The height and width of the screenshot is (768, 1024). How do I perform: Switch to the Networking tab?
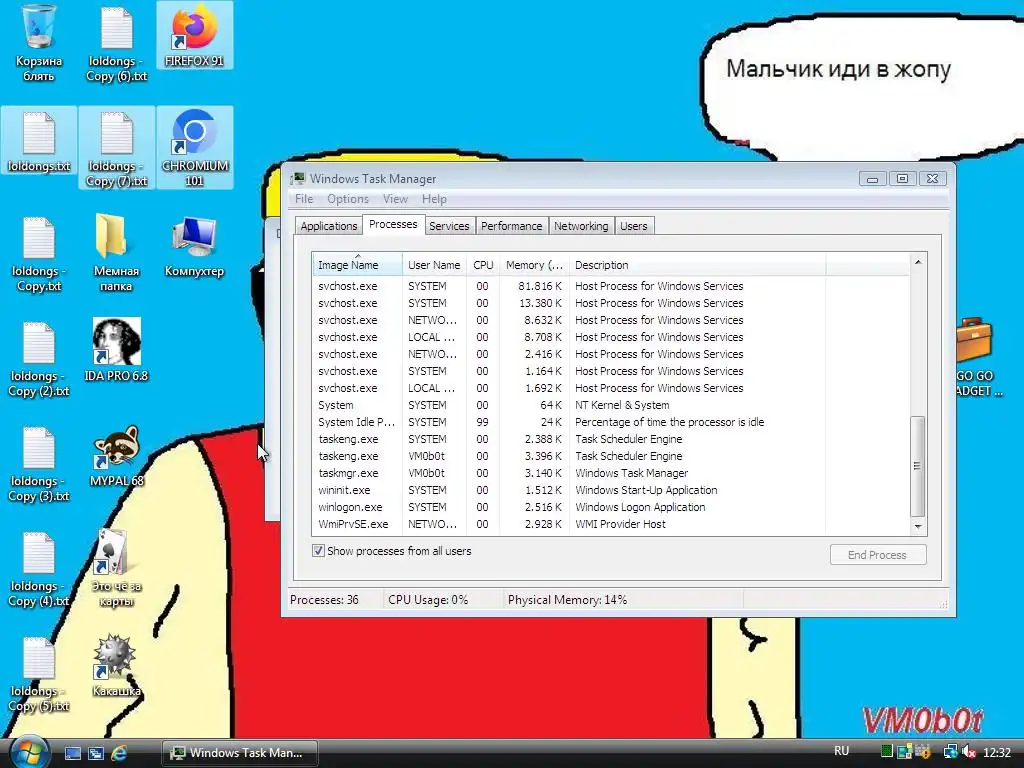581,226
